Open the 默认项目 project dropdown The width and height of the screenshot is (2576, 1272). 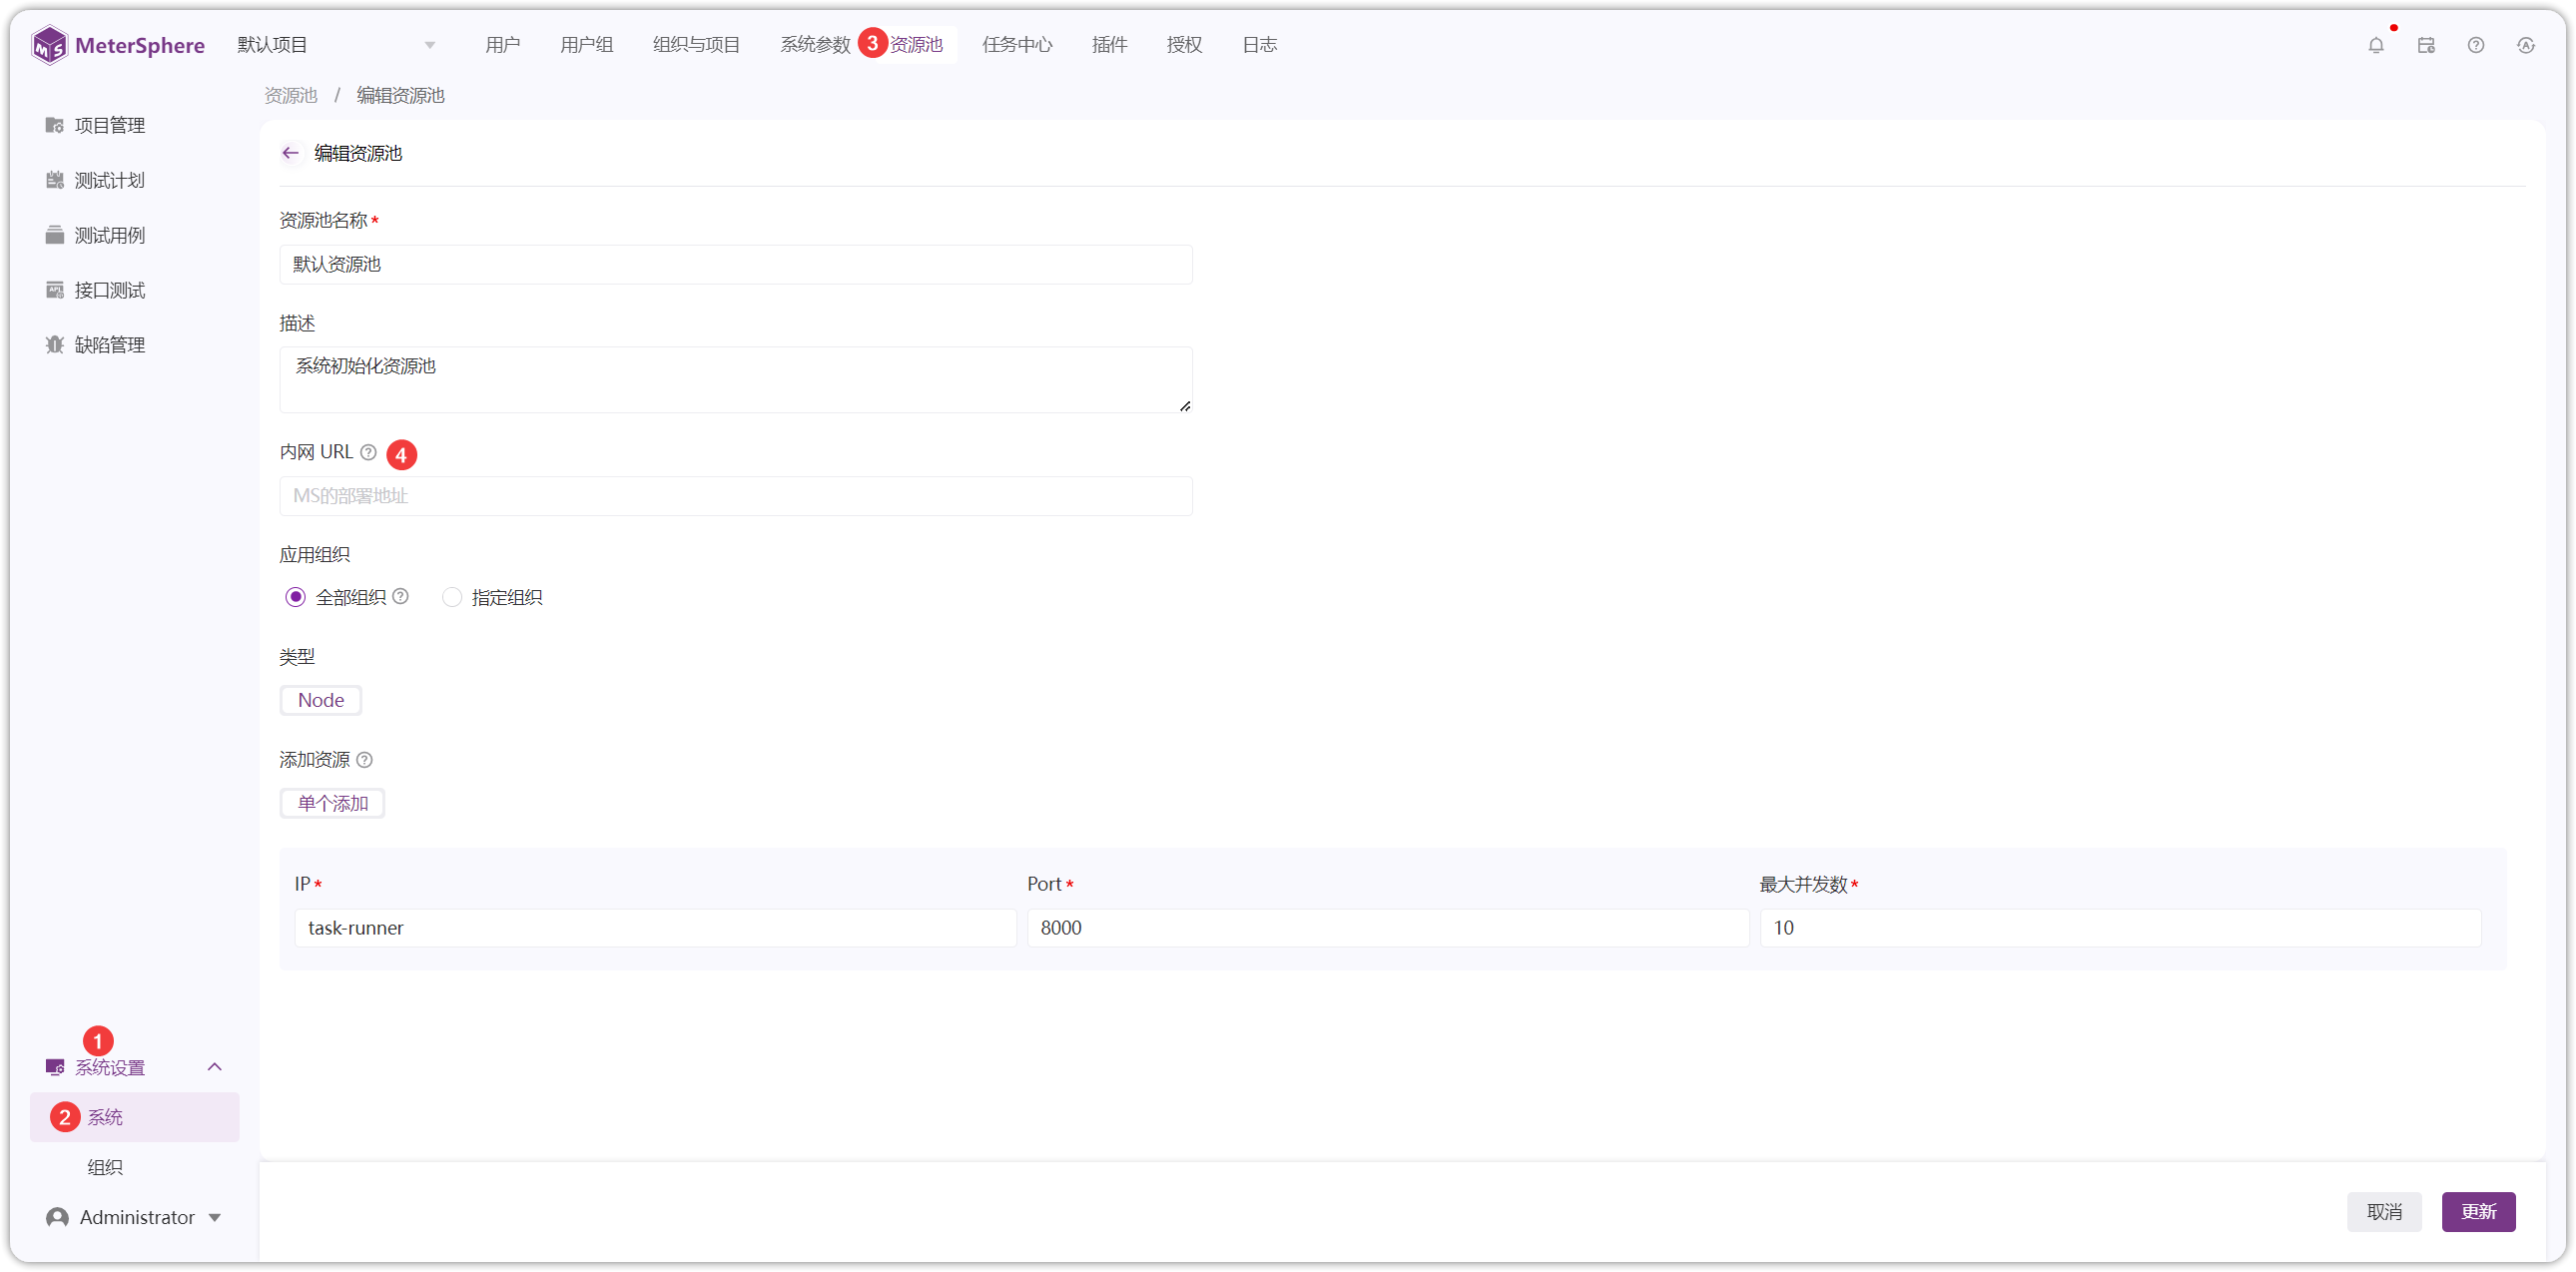click(x=335, y=45)
